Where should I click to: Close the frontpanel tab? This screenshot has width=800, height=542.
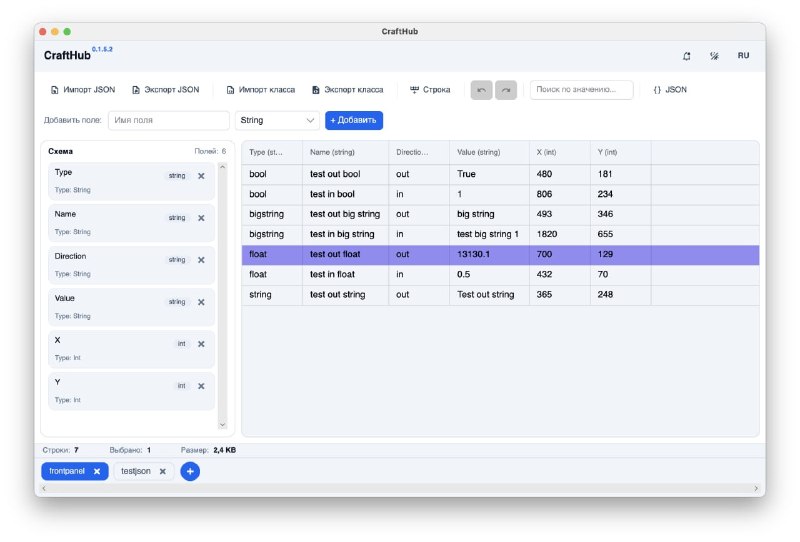97,472
